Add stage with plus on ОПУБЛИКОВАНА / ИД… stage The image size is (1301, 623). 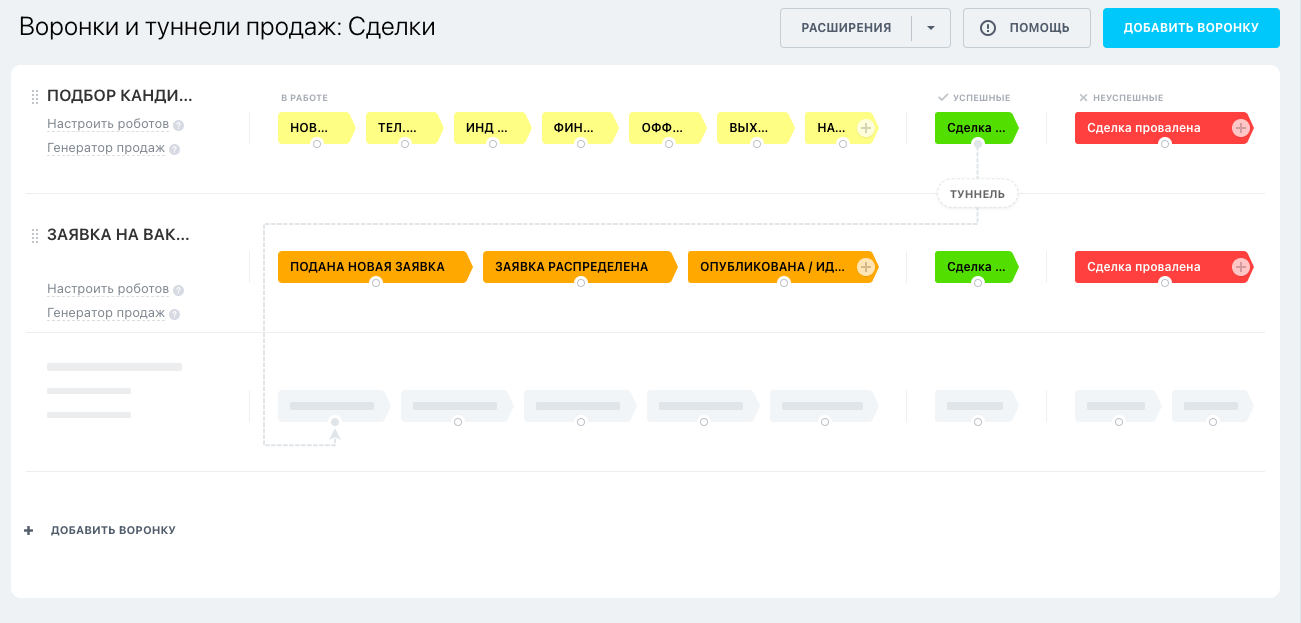(x=866, y=267)
